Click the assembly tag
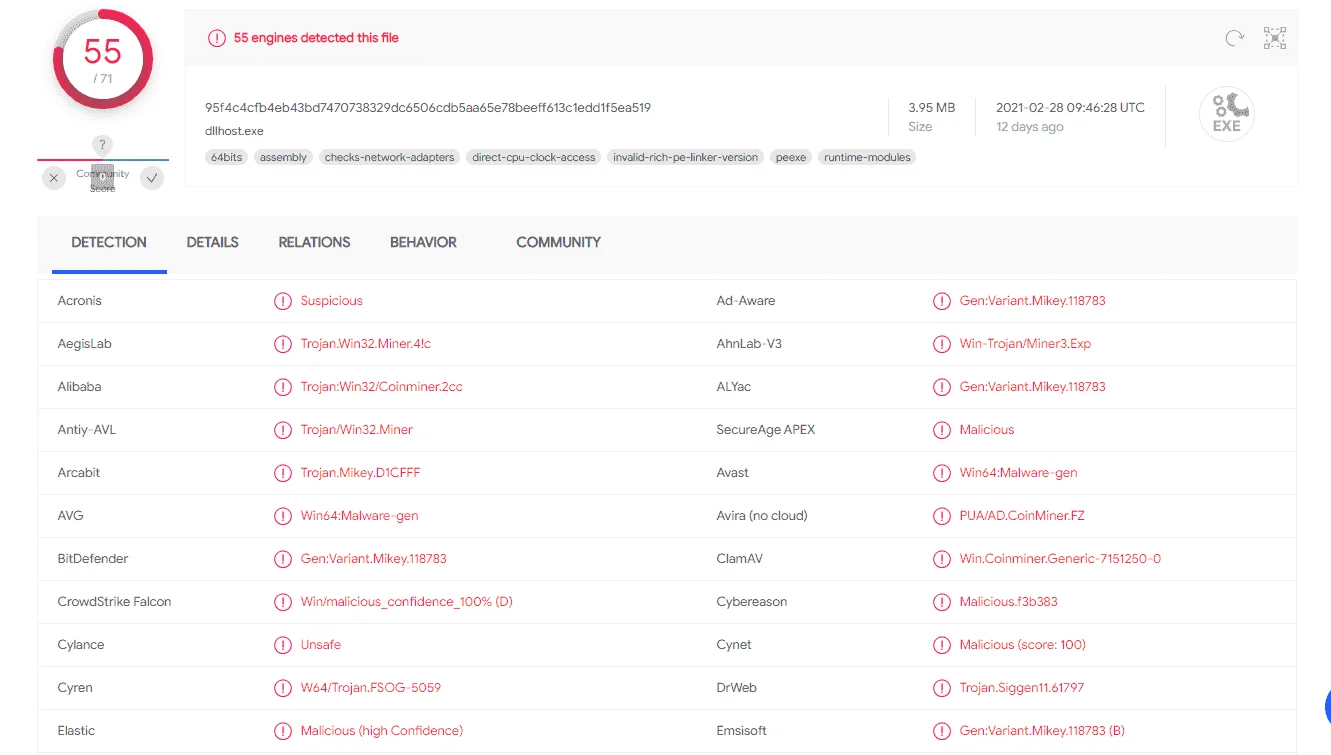Image resolution: width=1331 pixels, height=755 pixels. coord(283,157)
